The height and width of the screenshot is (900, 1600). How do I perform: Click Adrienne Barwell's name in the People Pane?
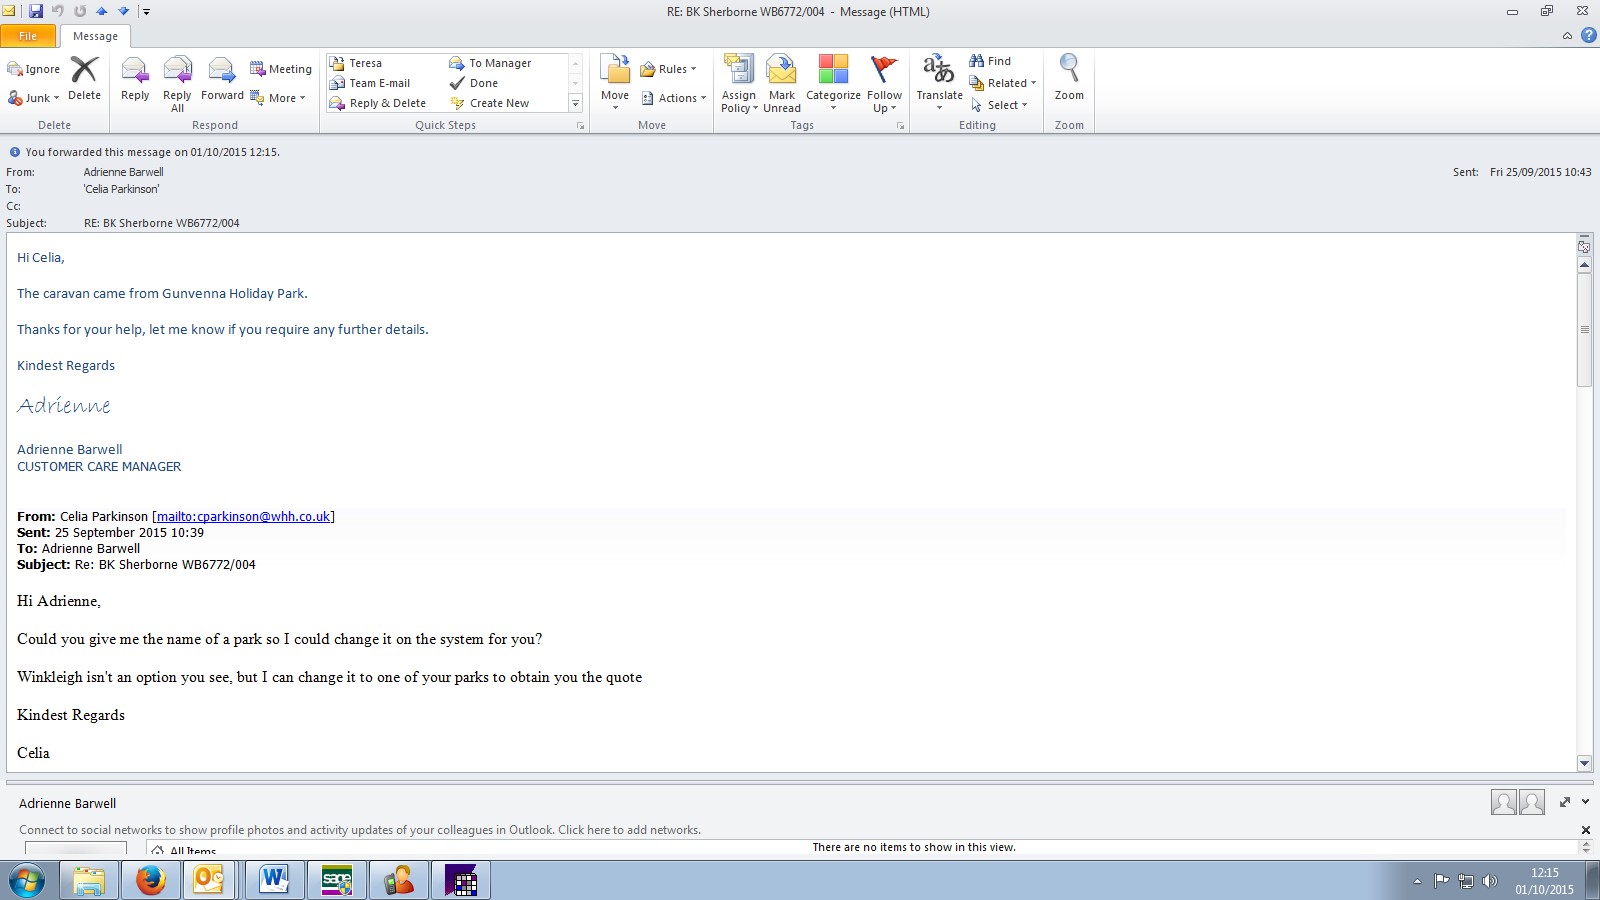(67, 804)
